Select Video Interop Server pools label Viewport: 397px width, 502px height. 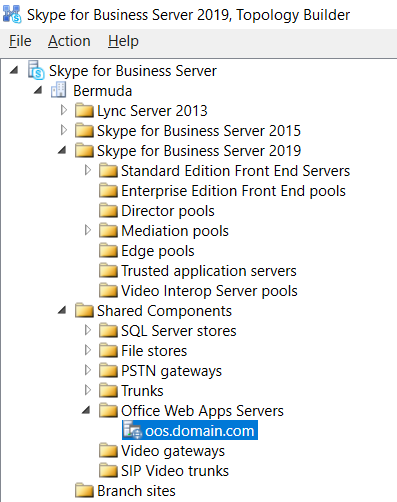point(209,291)
